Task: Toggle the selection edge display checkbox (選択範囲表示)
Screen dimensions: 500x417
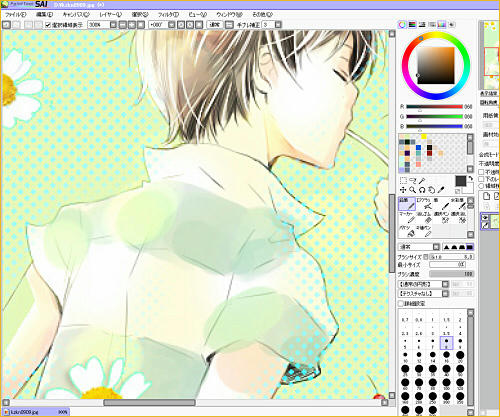Action: coord(48,25)
